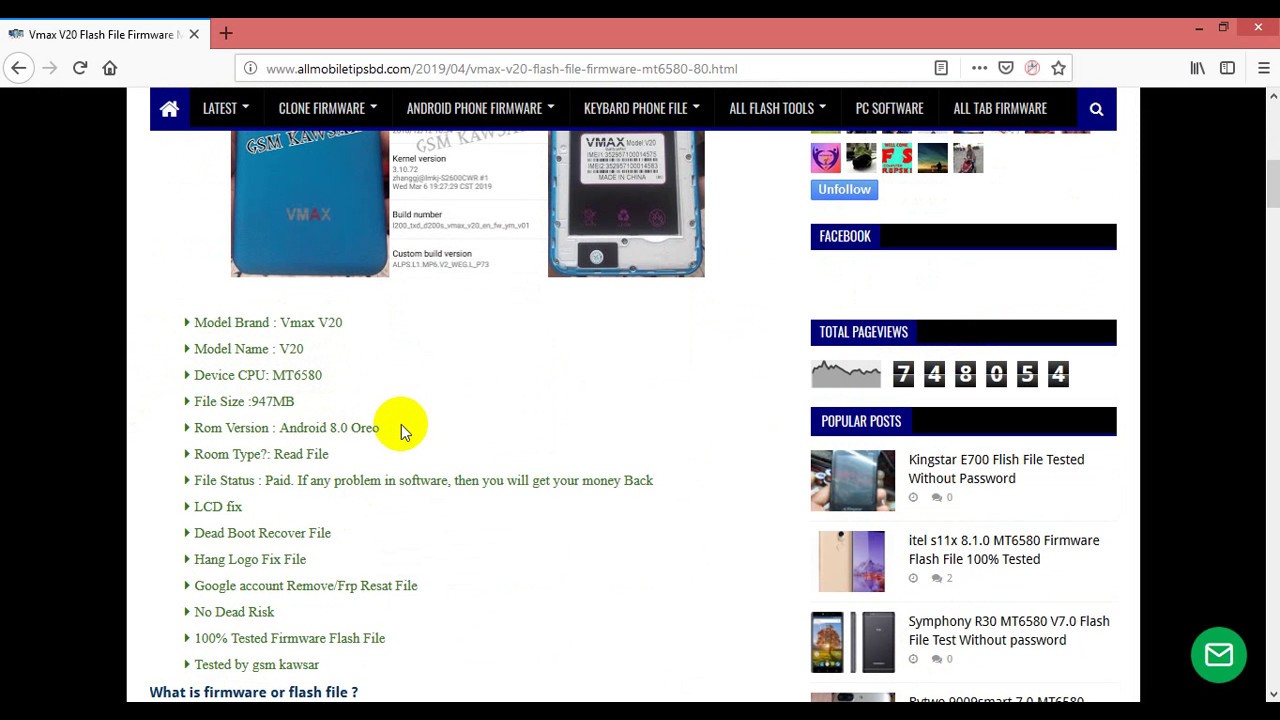Click text 'Google account Remove/Frp Resat File'
The width and height of the screenshot is (1280, 720).
(x=306, y=585)
